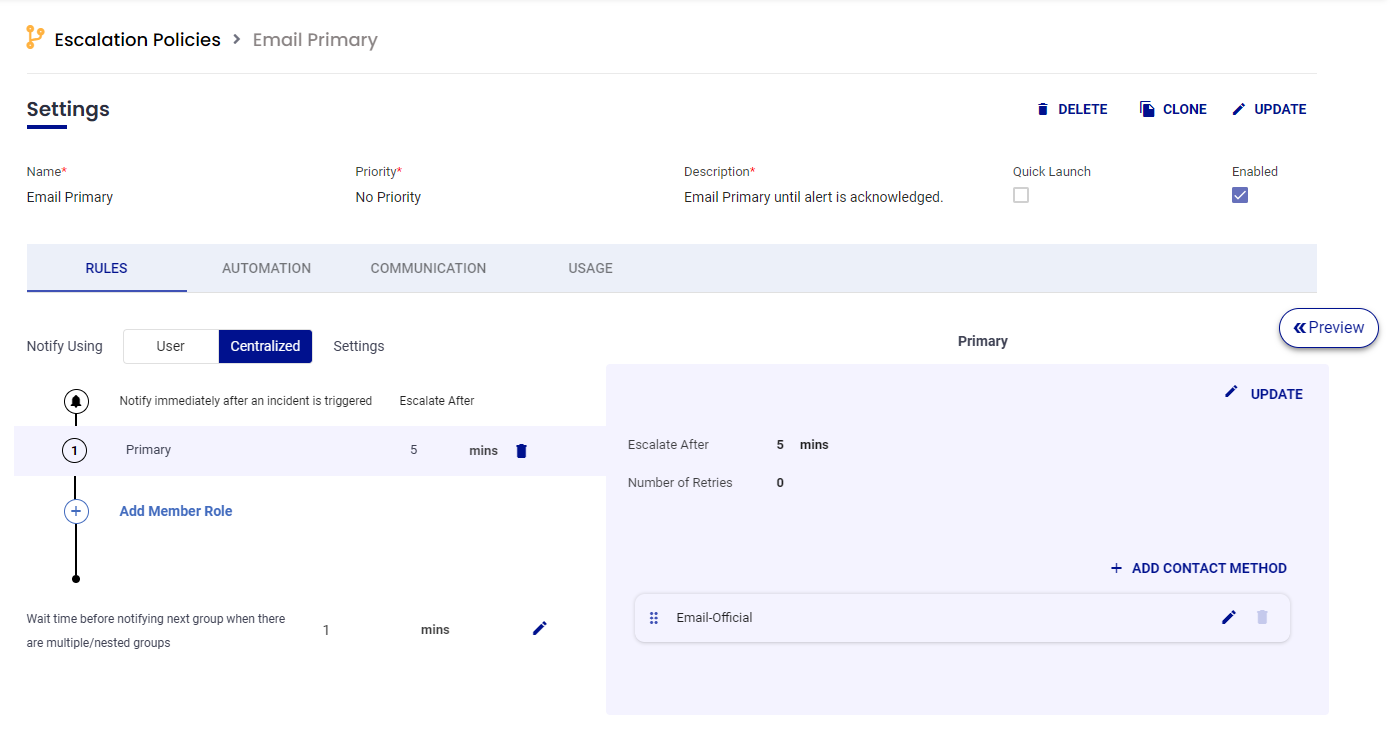1392x732 pixels.
Task: Delete the Primary role with trash icon
Action: pos(521,451)
